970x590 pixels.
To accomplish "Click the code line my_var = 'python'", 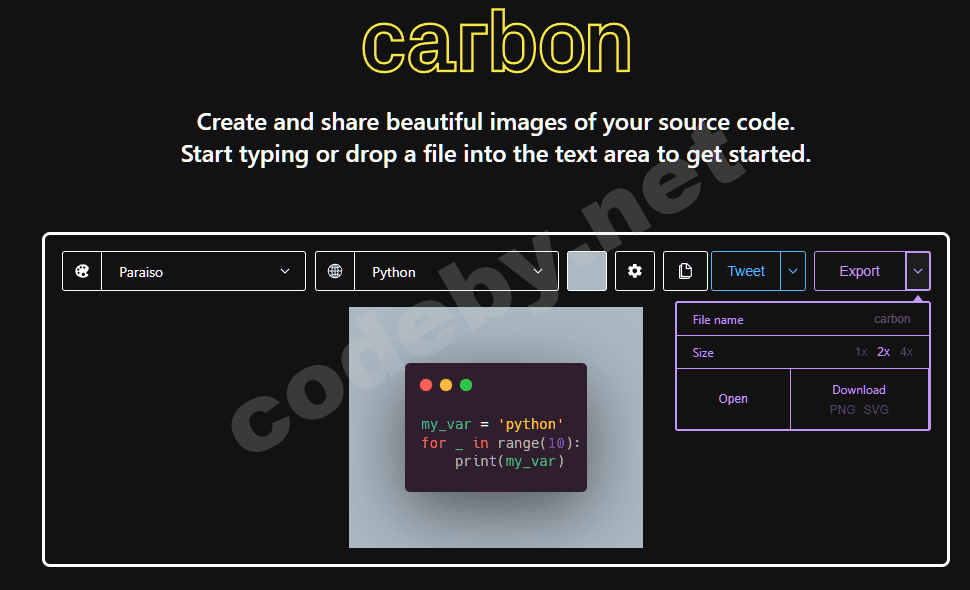I will pos(492,424).
